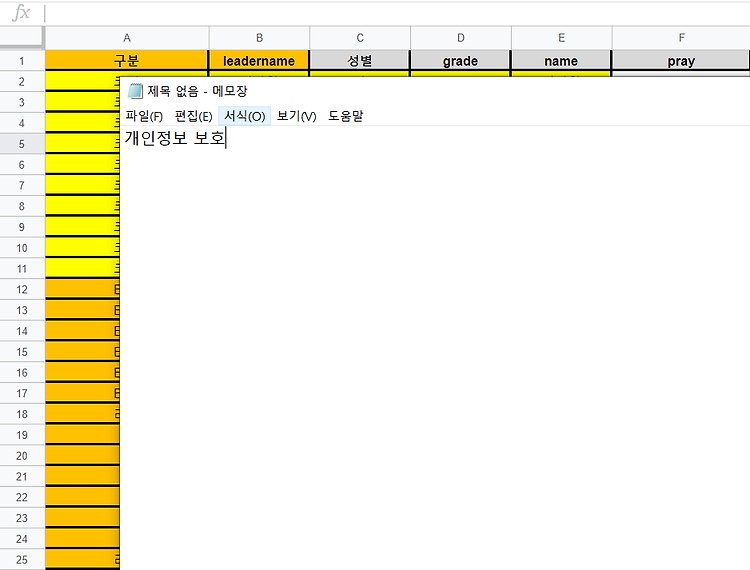Select row 25 header
Image resolution: width=750 pixels, height=570 pixels.
tap(22, 559)
